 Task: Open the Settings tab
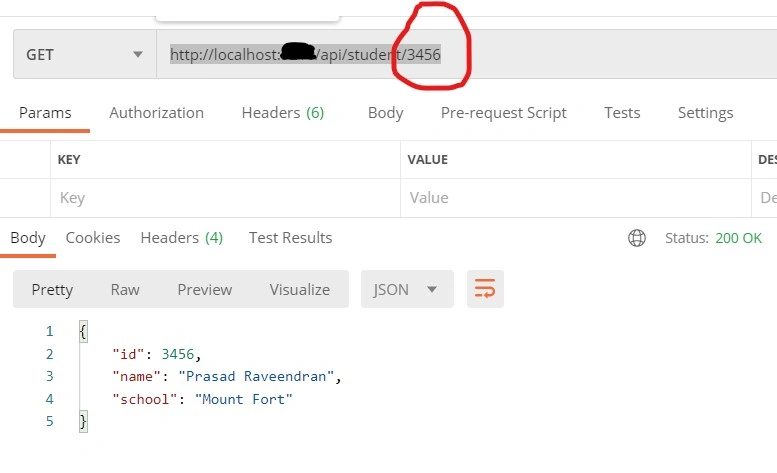pyautogui.click(x=705, y=113)
